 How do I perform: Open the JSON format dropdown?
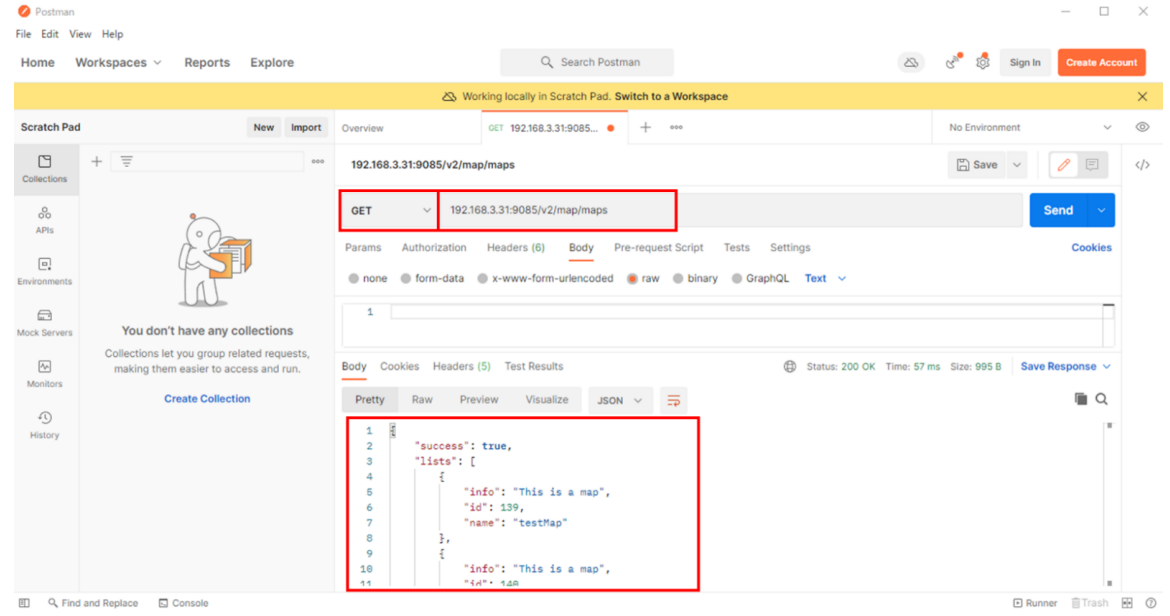(x=620, y=400)
